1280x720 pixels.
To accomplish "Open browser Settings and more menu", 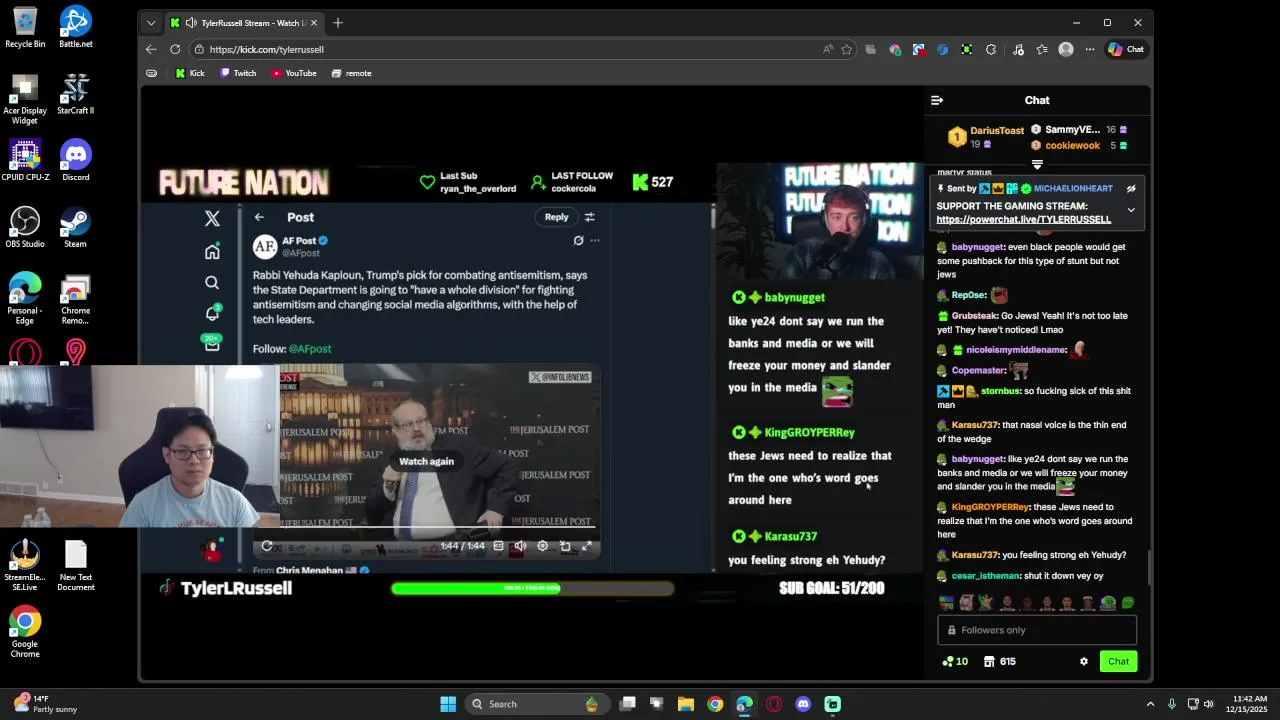I will point(1088,49).
